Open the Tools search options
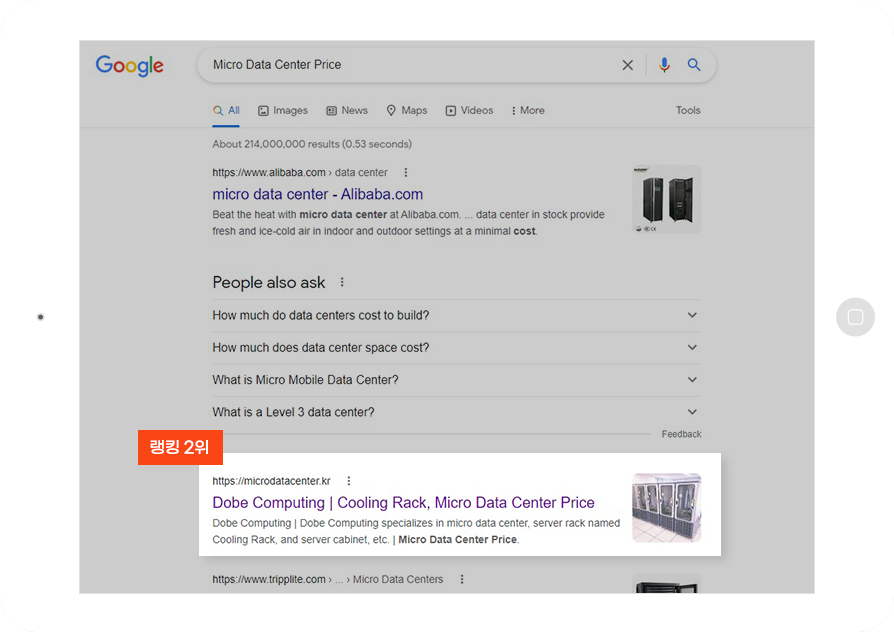894x632 pixels. 688,111
